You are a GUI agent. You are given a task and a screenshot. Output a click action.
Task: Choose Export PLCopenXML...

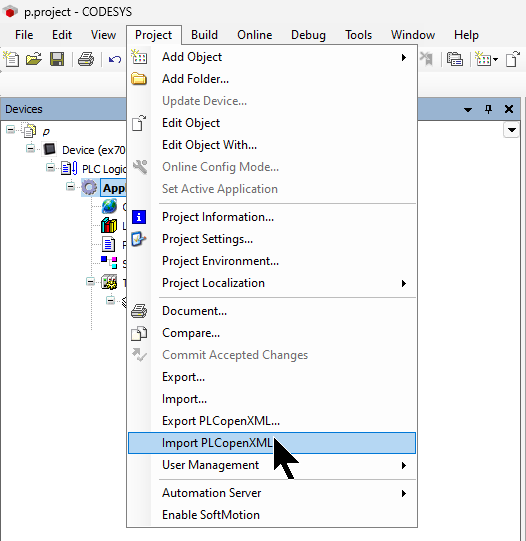(x=272, y=421)
